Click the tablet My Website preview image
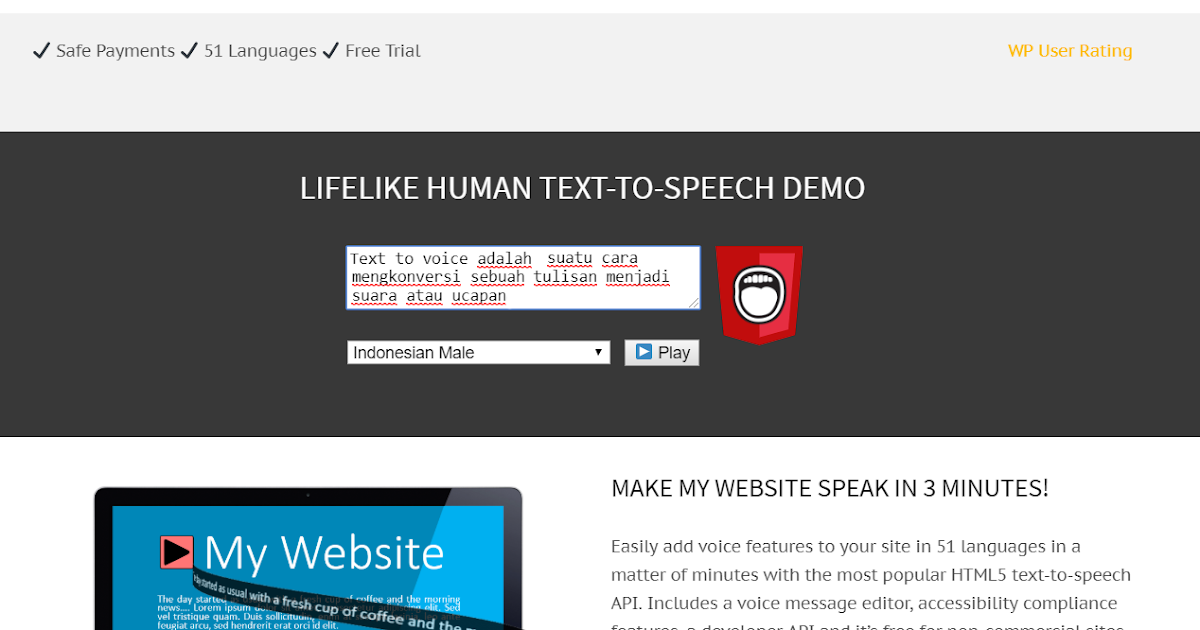This screenshot has width=1200, height=630. coord(308,558)
